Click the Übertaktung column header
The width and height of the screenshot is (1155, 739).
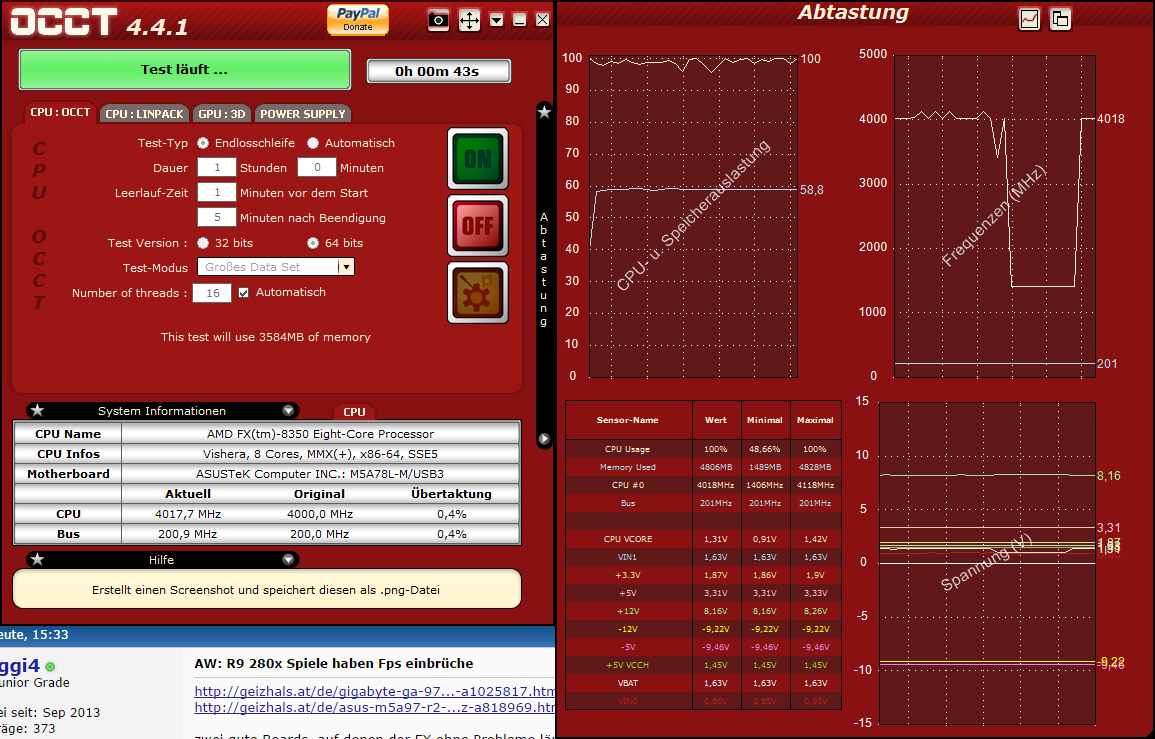(x=452, y=494)
